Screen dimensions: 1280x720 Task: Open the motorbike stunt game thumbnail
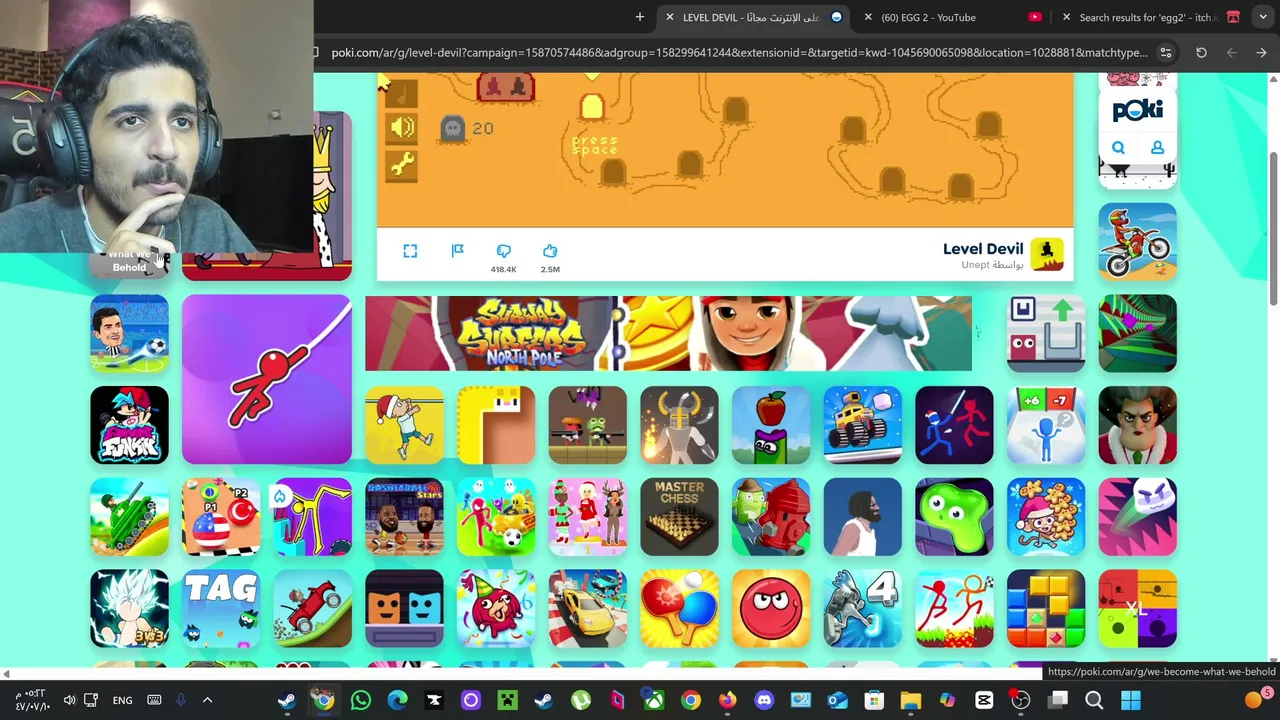click(1138, 242)
